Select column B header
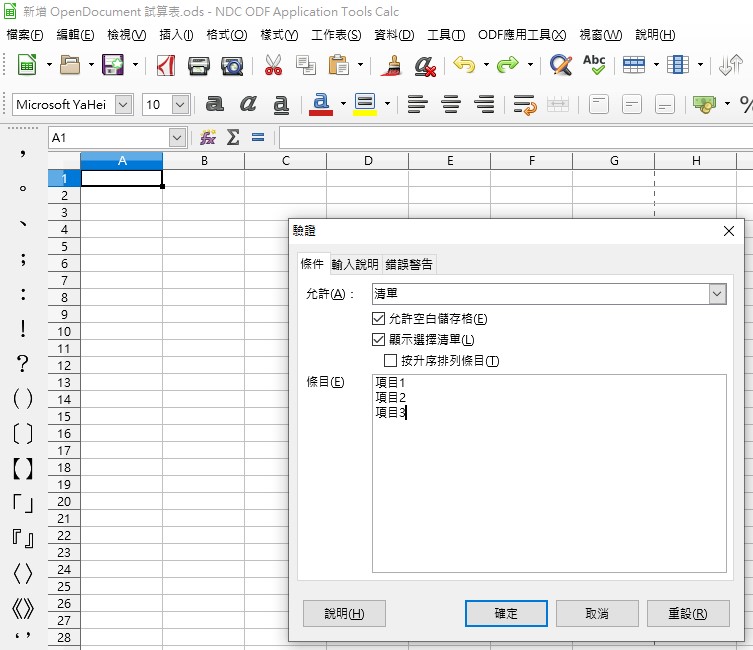 pyautogui.click(x=204, y=161)
